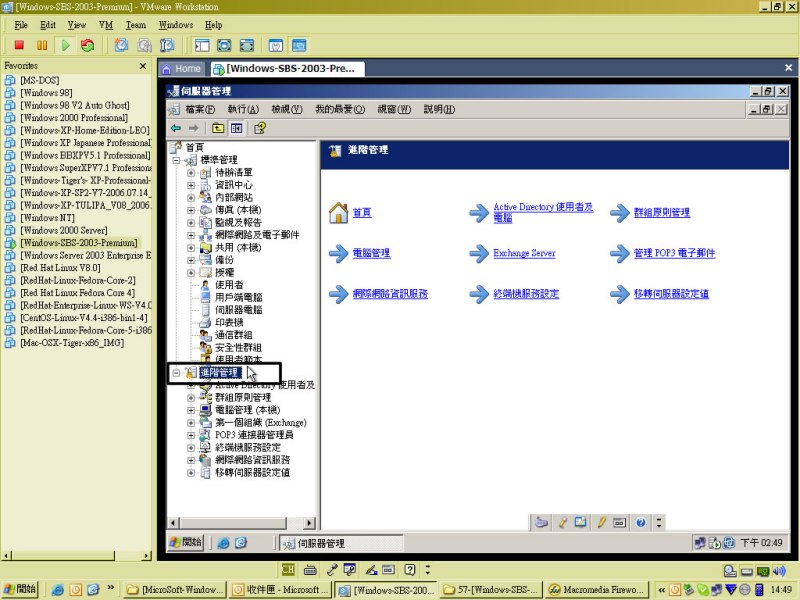Click the arrow icon beside 電腦管理 link

(338, 253)
